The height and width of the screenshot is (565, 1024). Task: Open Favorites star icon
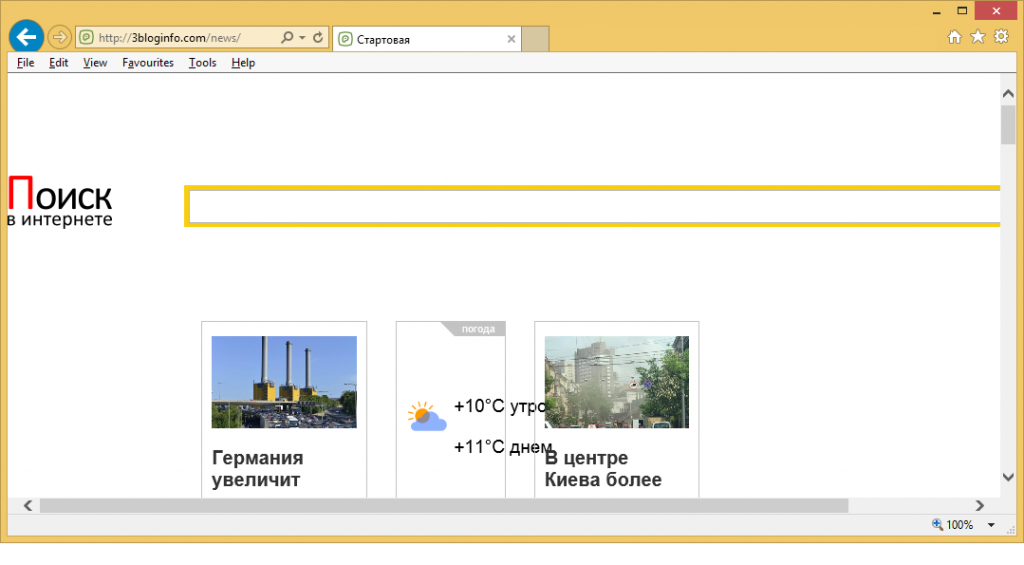[977, 37]
